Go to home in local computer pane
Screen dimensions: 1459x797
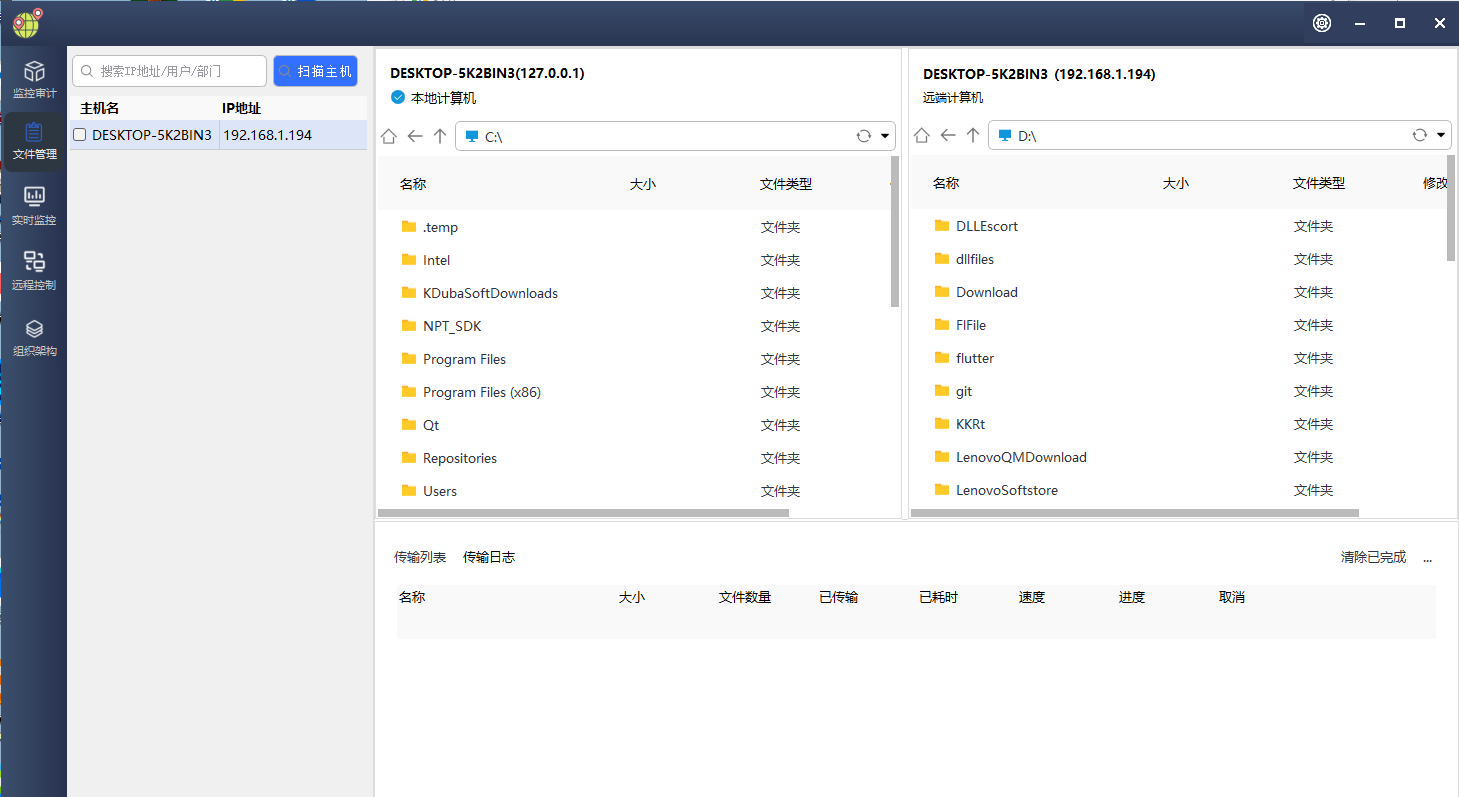coord(389,136)
